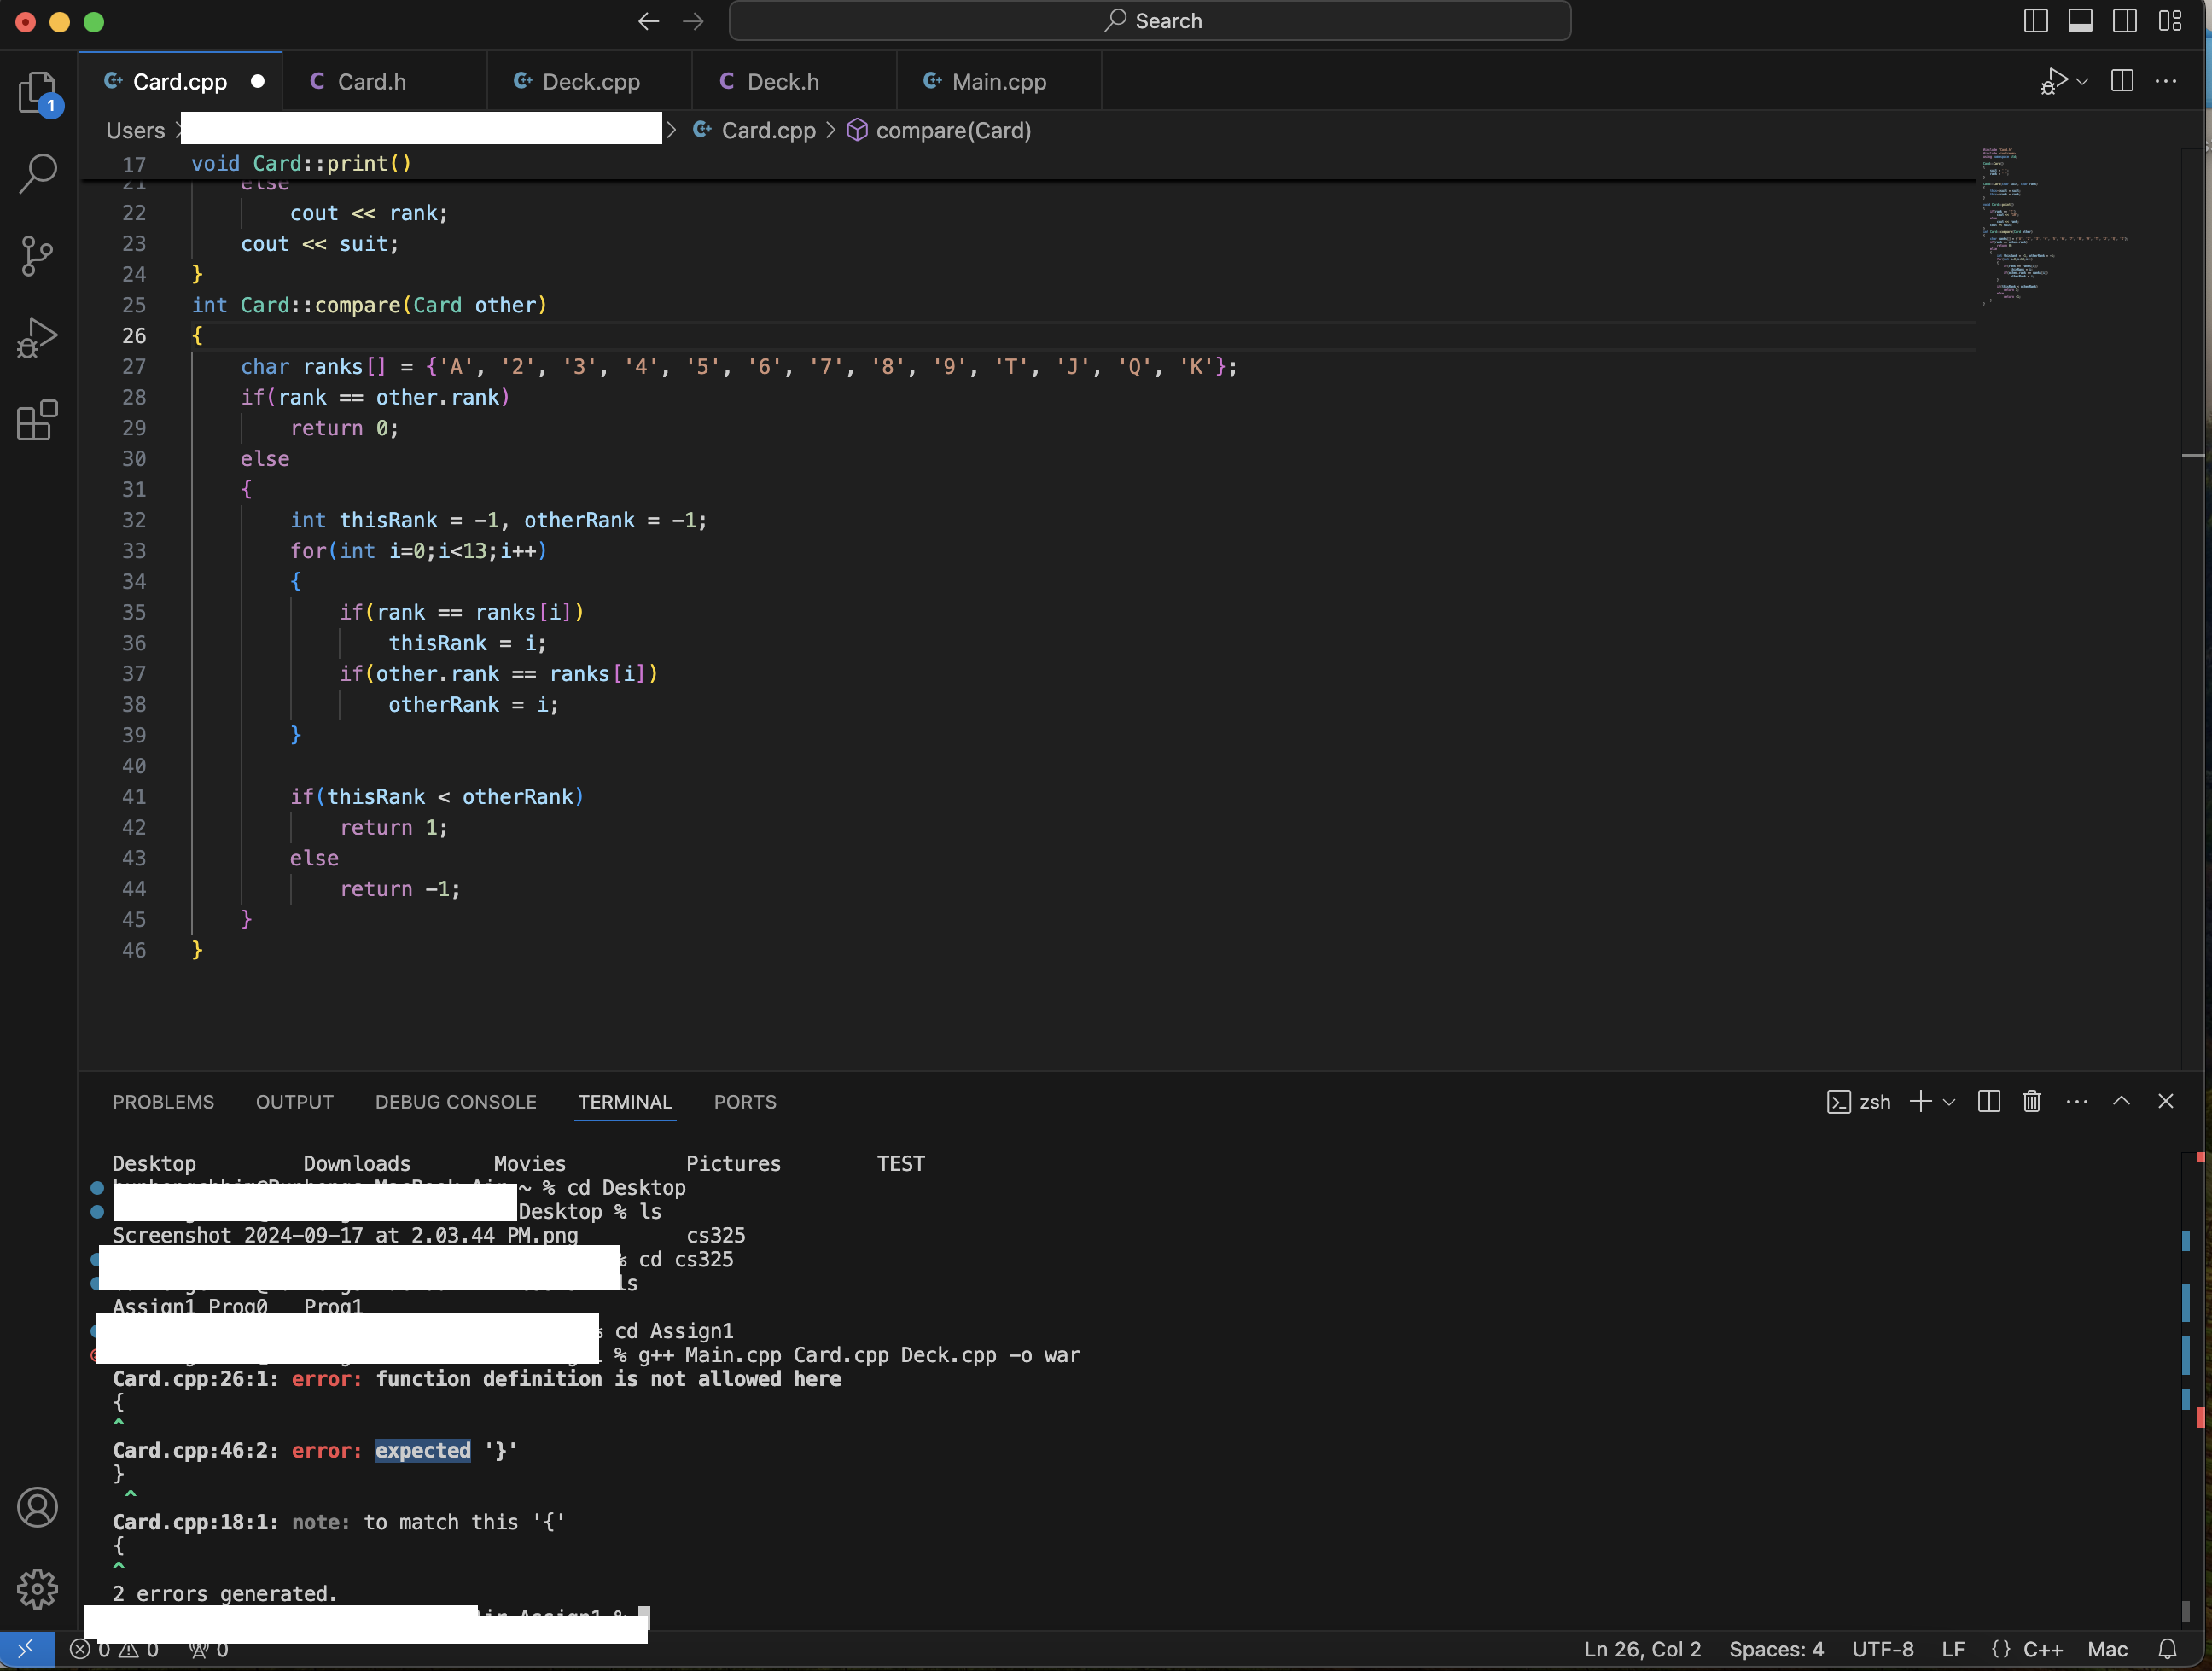This screenshot has height=1671, width=2212.
Task: Click the C++ language mode button
Action: (2042, 1649)
